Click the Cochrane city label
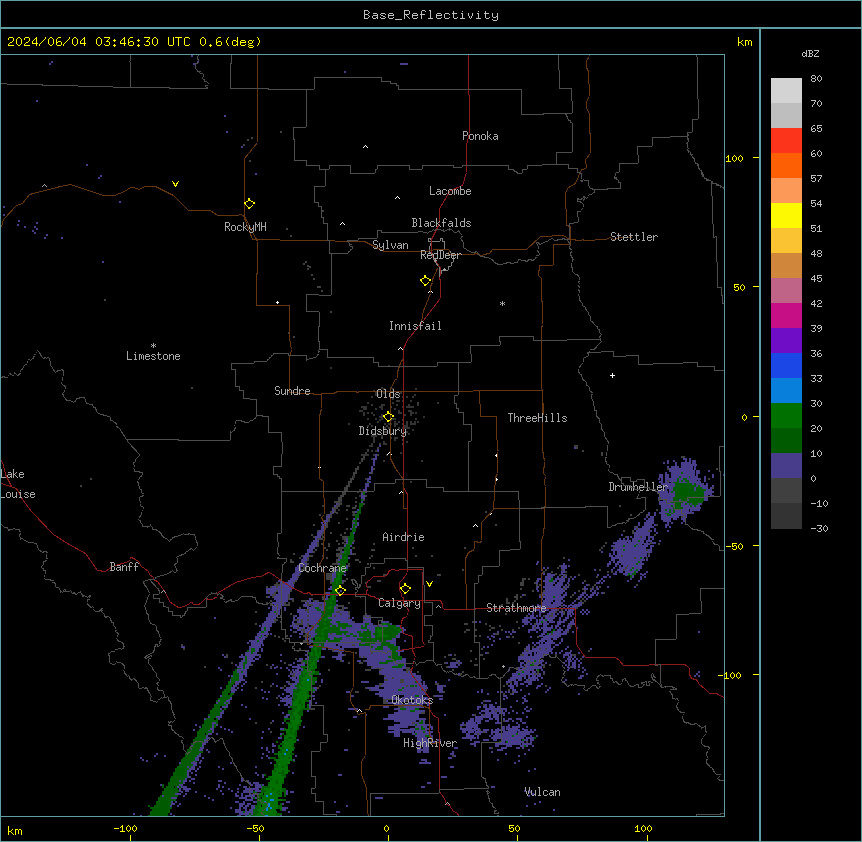The image size is (862, 842). 322,568
